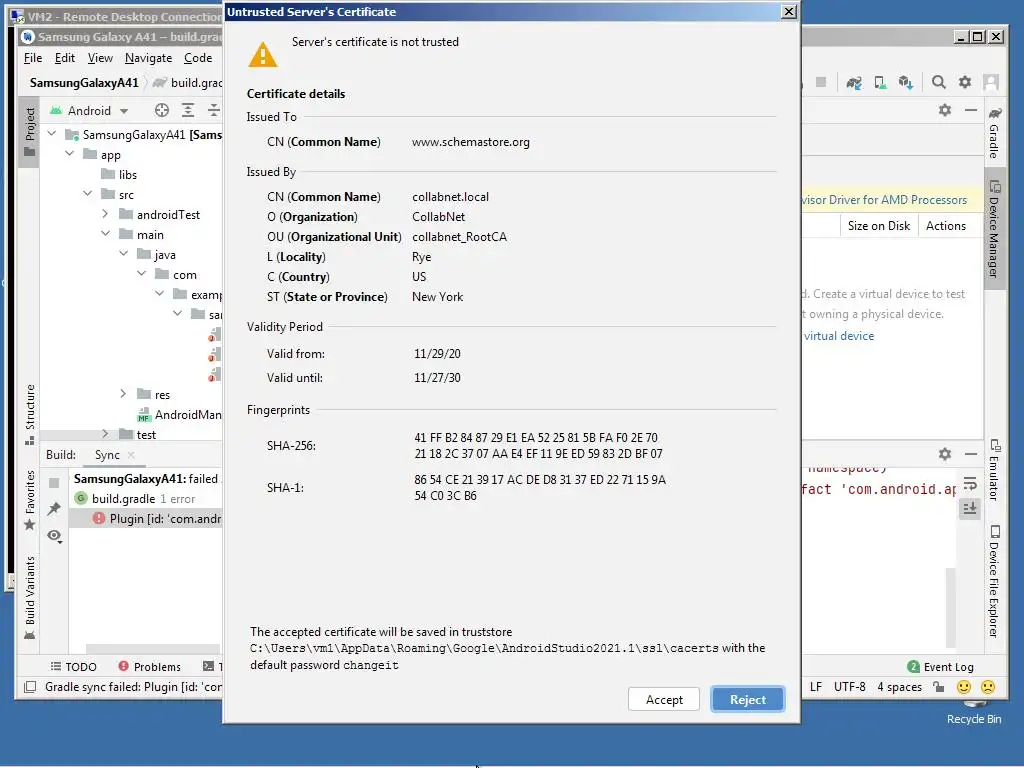Screen dimensions: 1024x768
Task: Select the test folder in project tree
Action: click(x=138, y=434)
